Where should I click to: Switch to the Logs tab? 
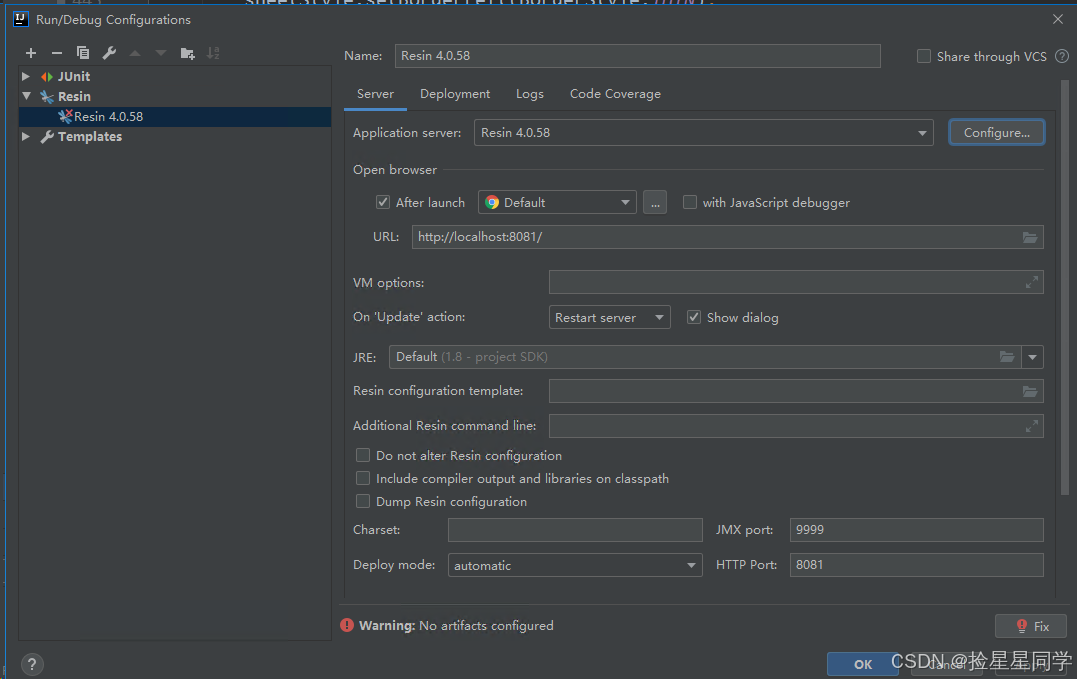coord(530,94)
